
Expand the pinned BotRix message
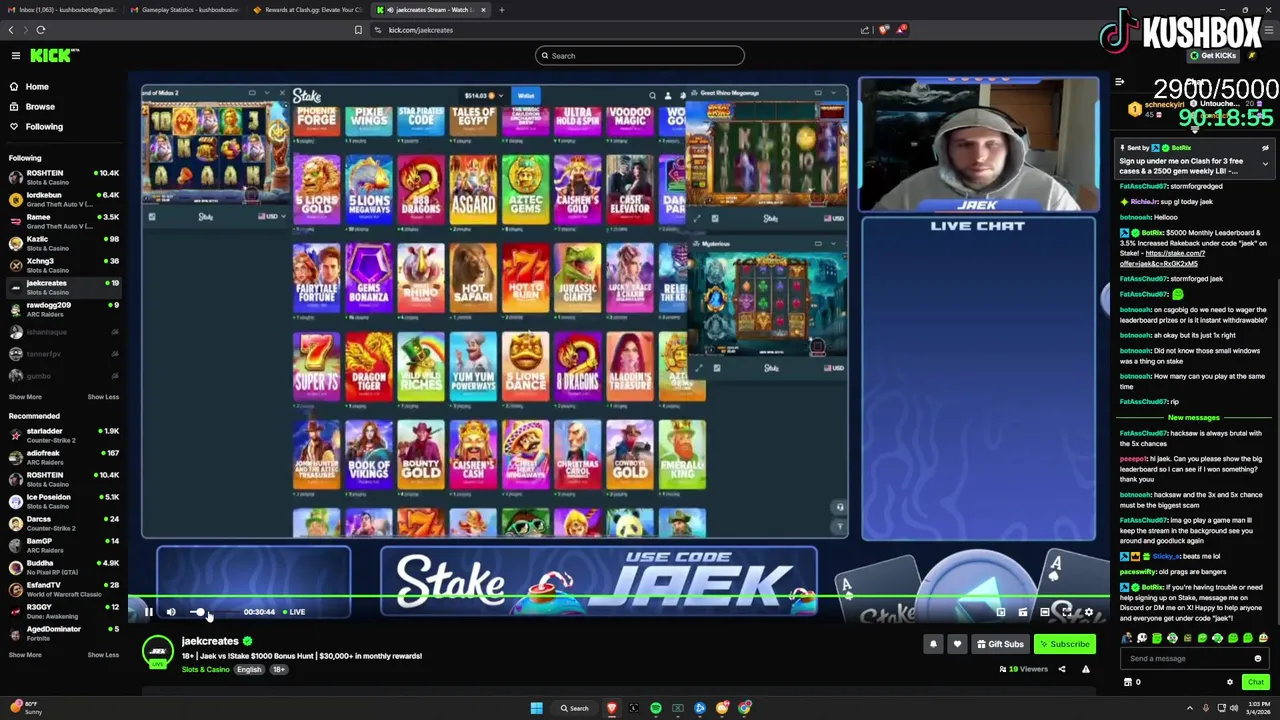point(1265,163)
